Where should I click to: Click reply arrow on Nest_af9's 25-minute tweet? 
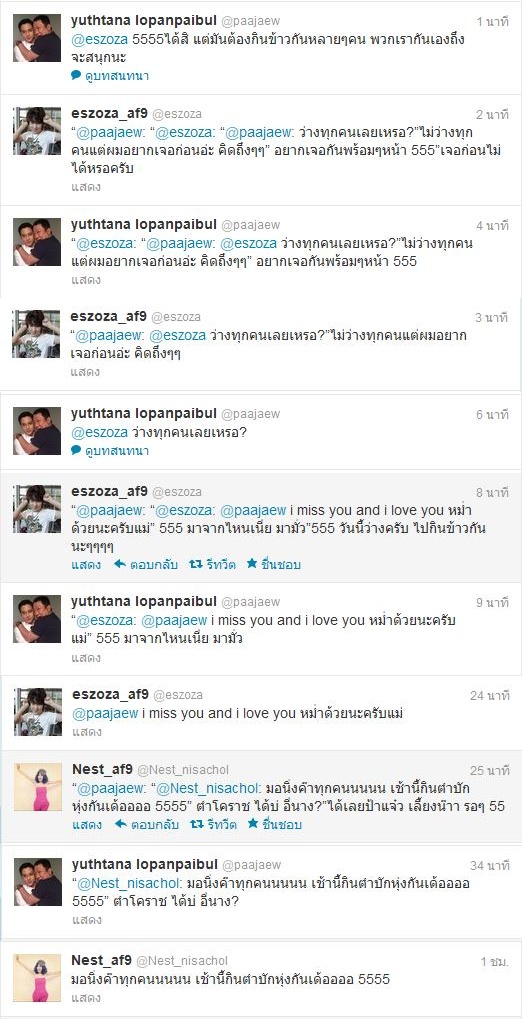(x=120, y=824)
